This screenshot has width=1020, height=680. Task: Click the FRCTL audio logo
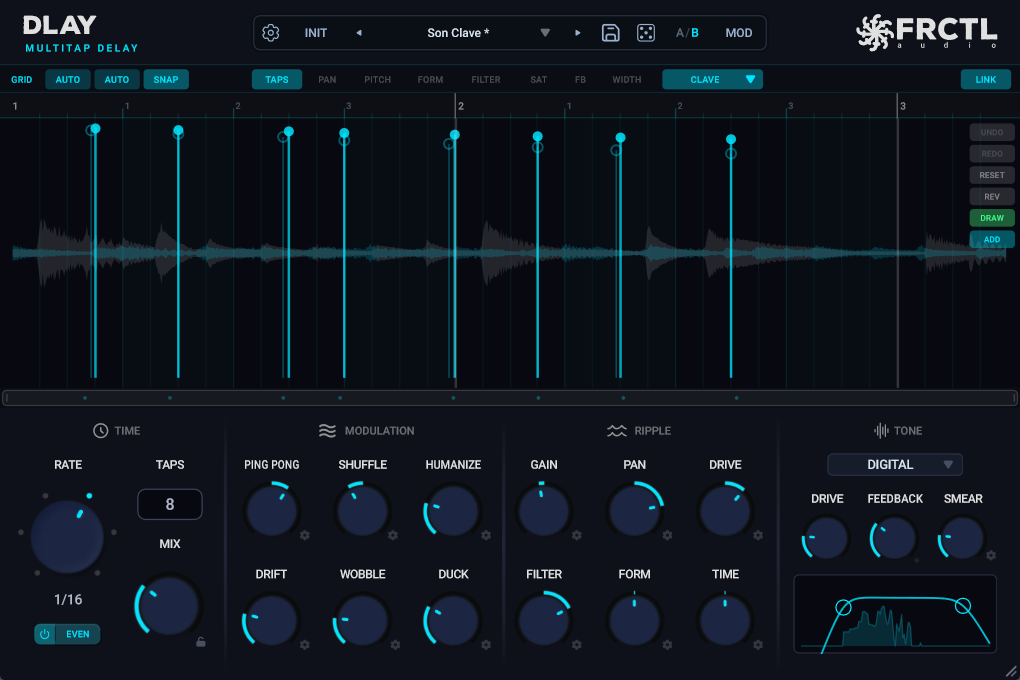(x=926, y=32)
